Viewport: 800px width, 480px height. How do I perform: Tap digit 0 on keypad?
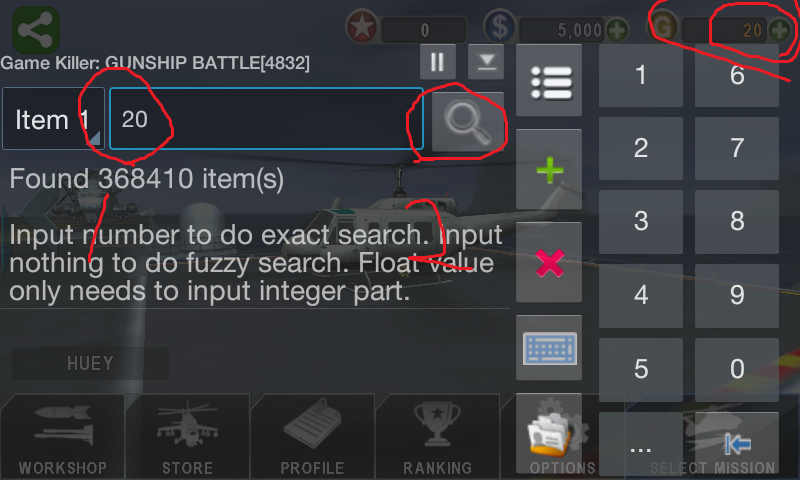point(737,369)
